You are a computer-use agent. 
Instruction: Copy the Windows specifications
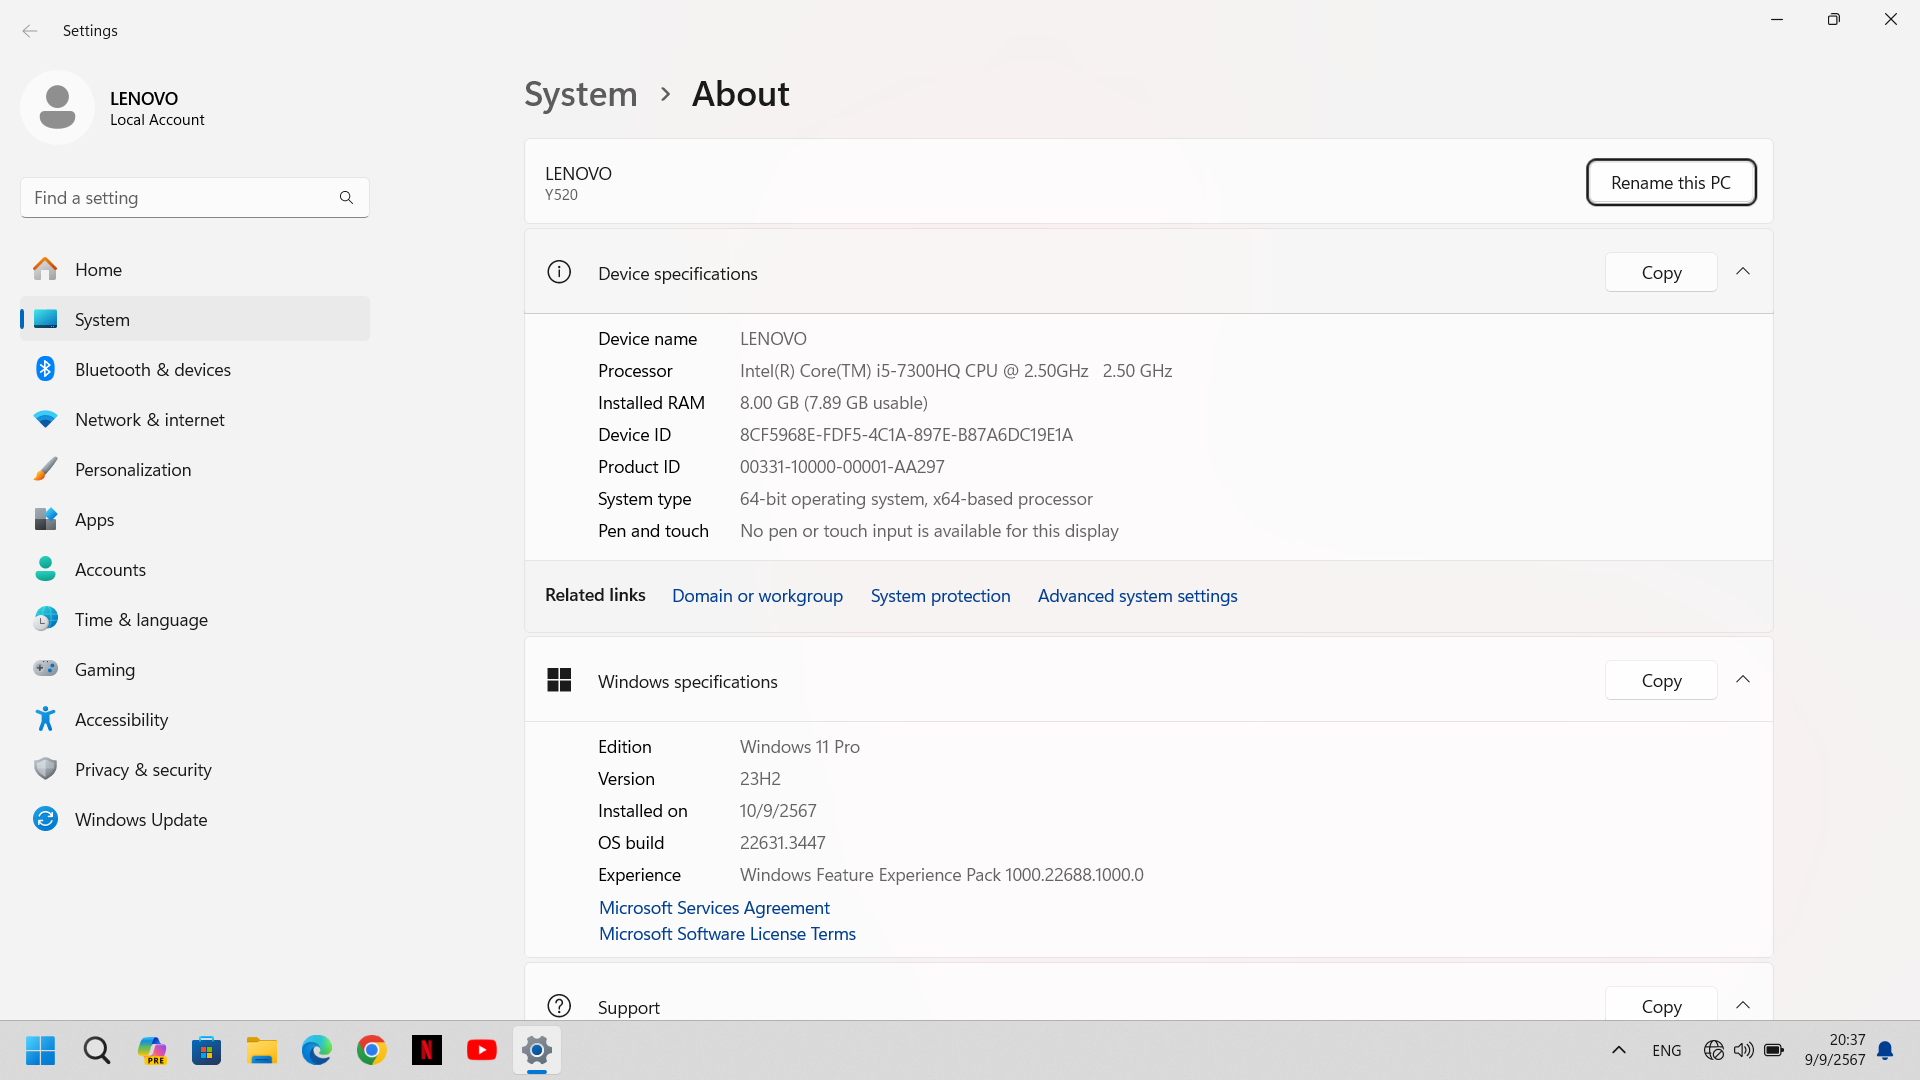coord(1661,680)
